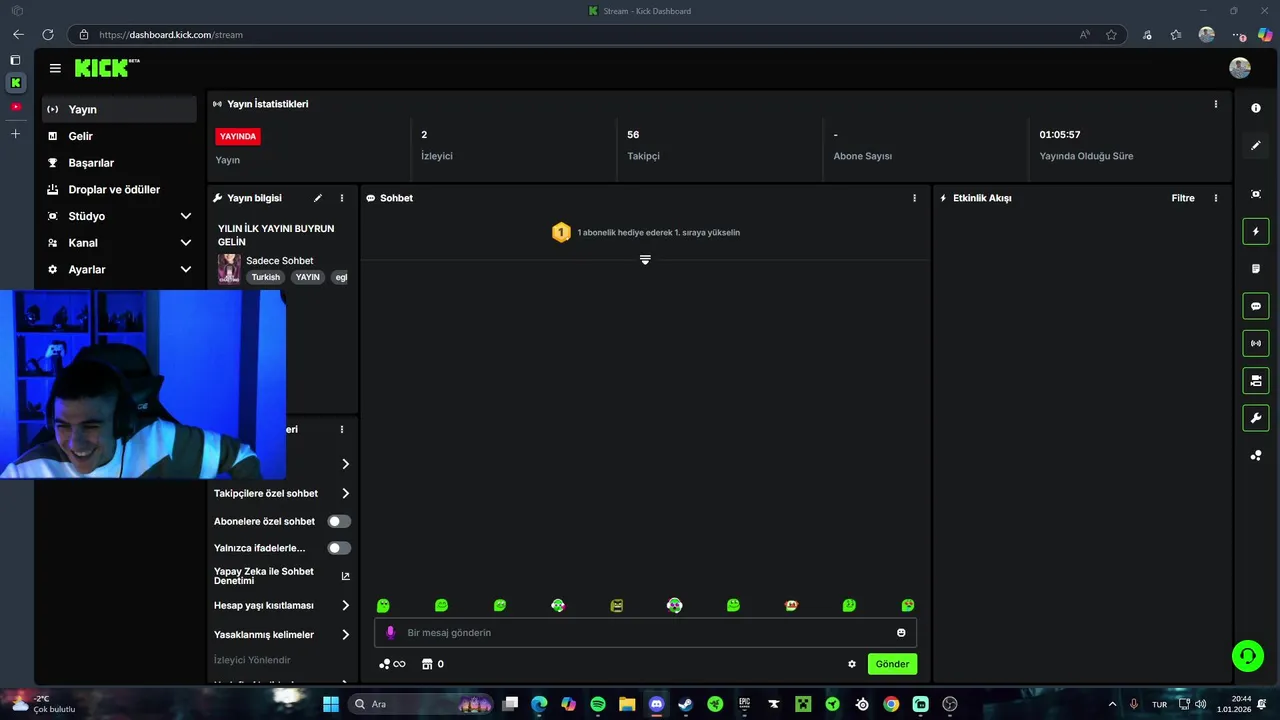The image size is (1280, 720).
Task: Select Başarılar in sidebar
Action: [119, 163]
